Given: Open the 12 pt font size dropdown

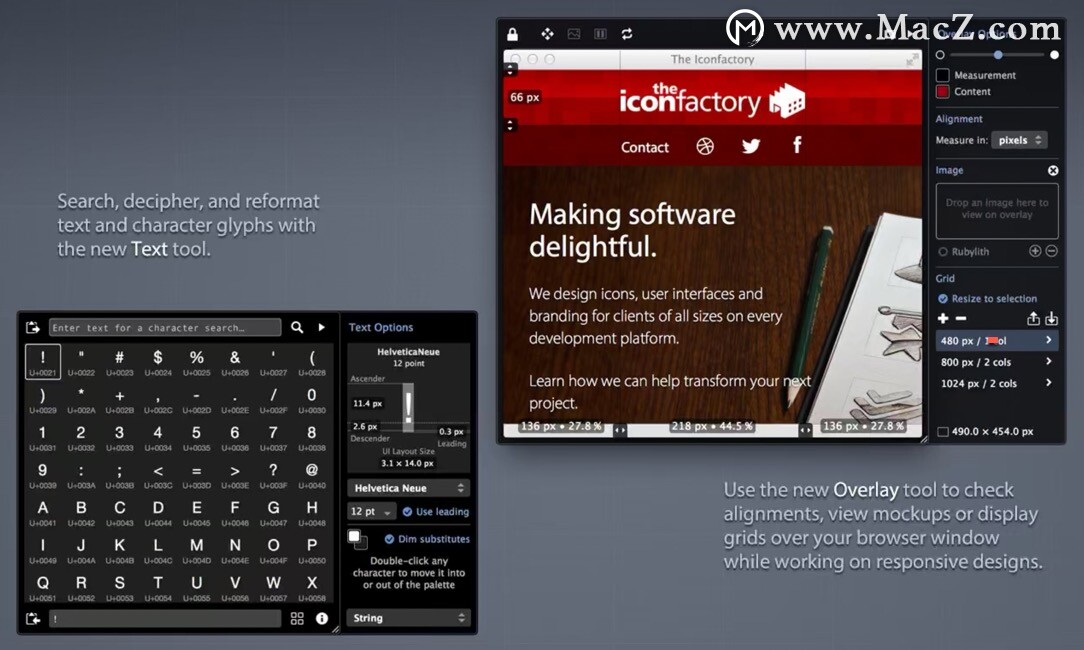Looking at the screenshot, I should point(371,512).
